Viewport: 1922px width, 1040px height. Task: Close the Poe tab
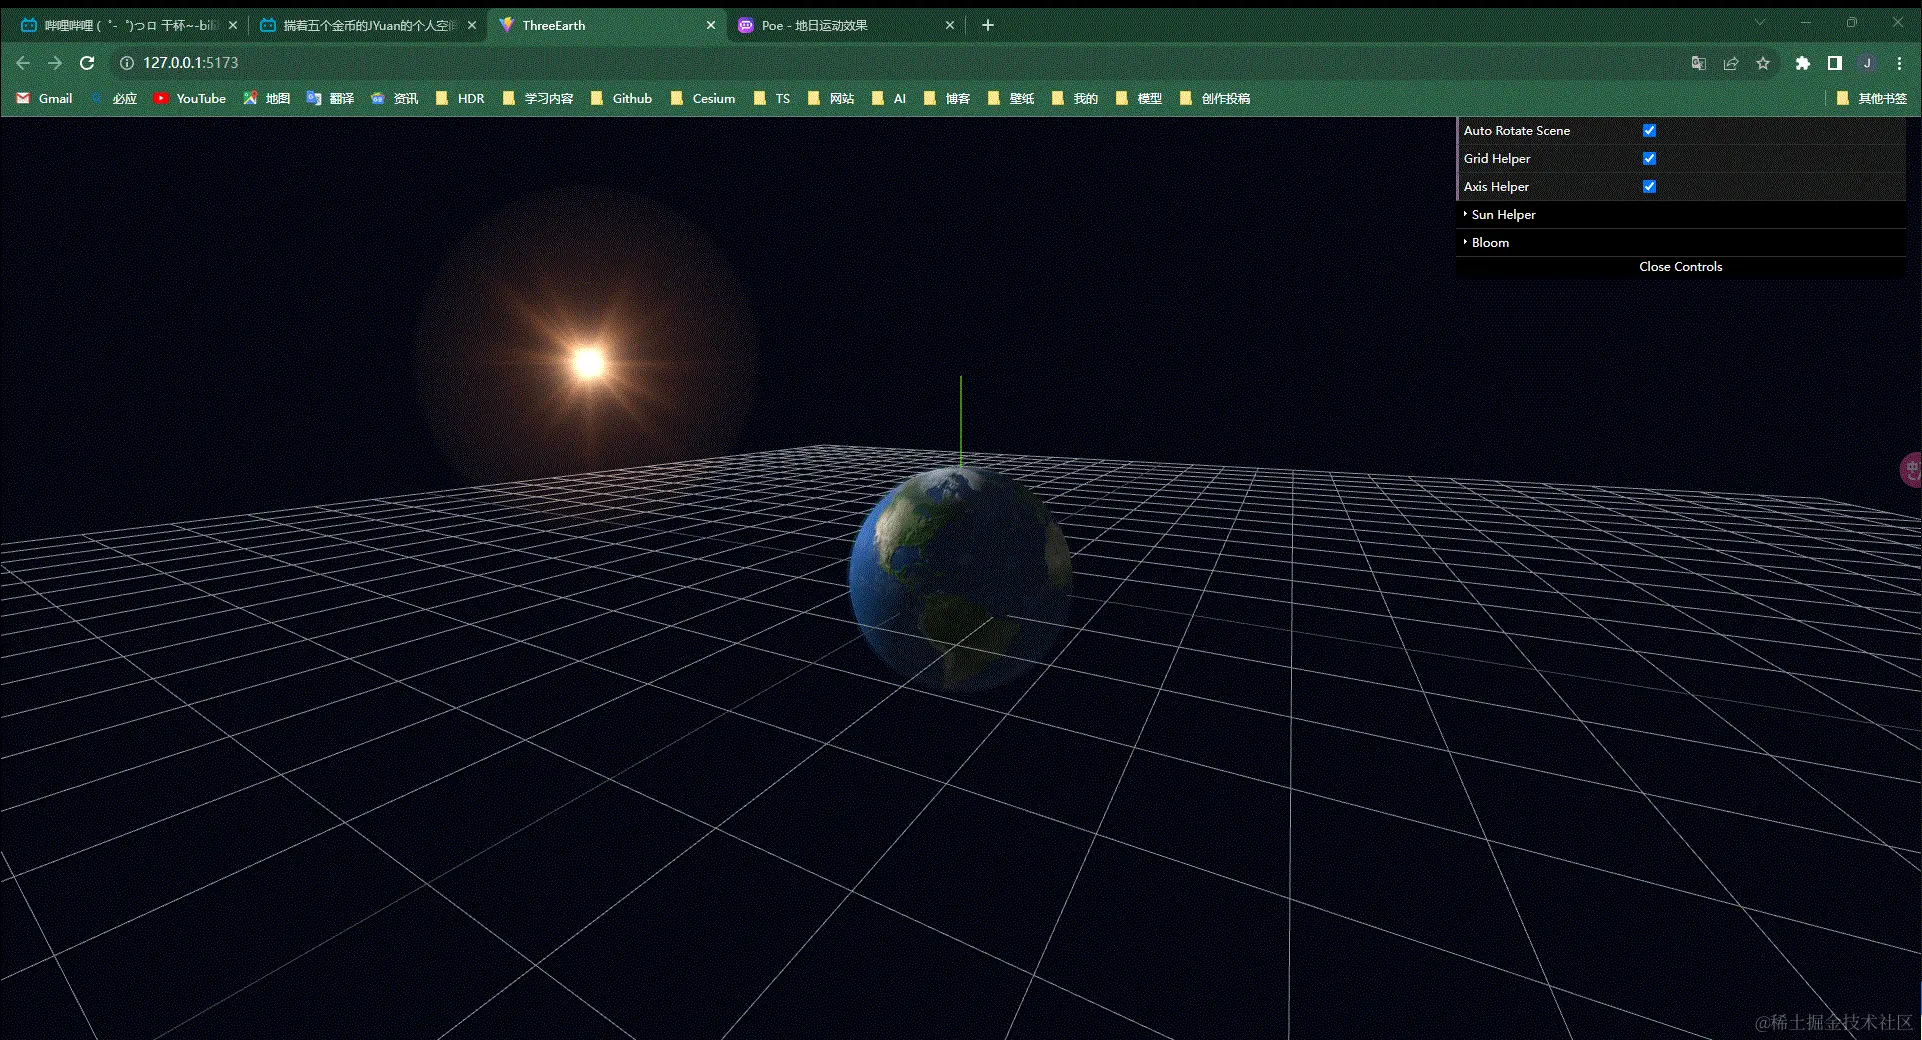point(950,25)
